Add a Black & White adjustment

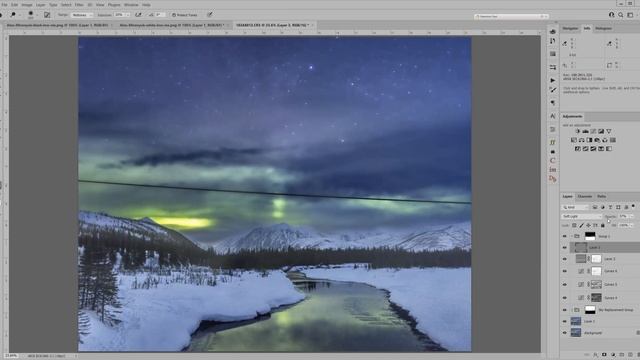(x=589, y=140)
